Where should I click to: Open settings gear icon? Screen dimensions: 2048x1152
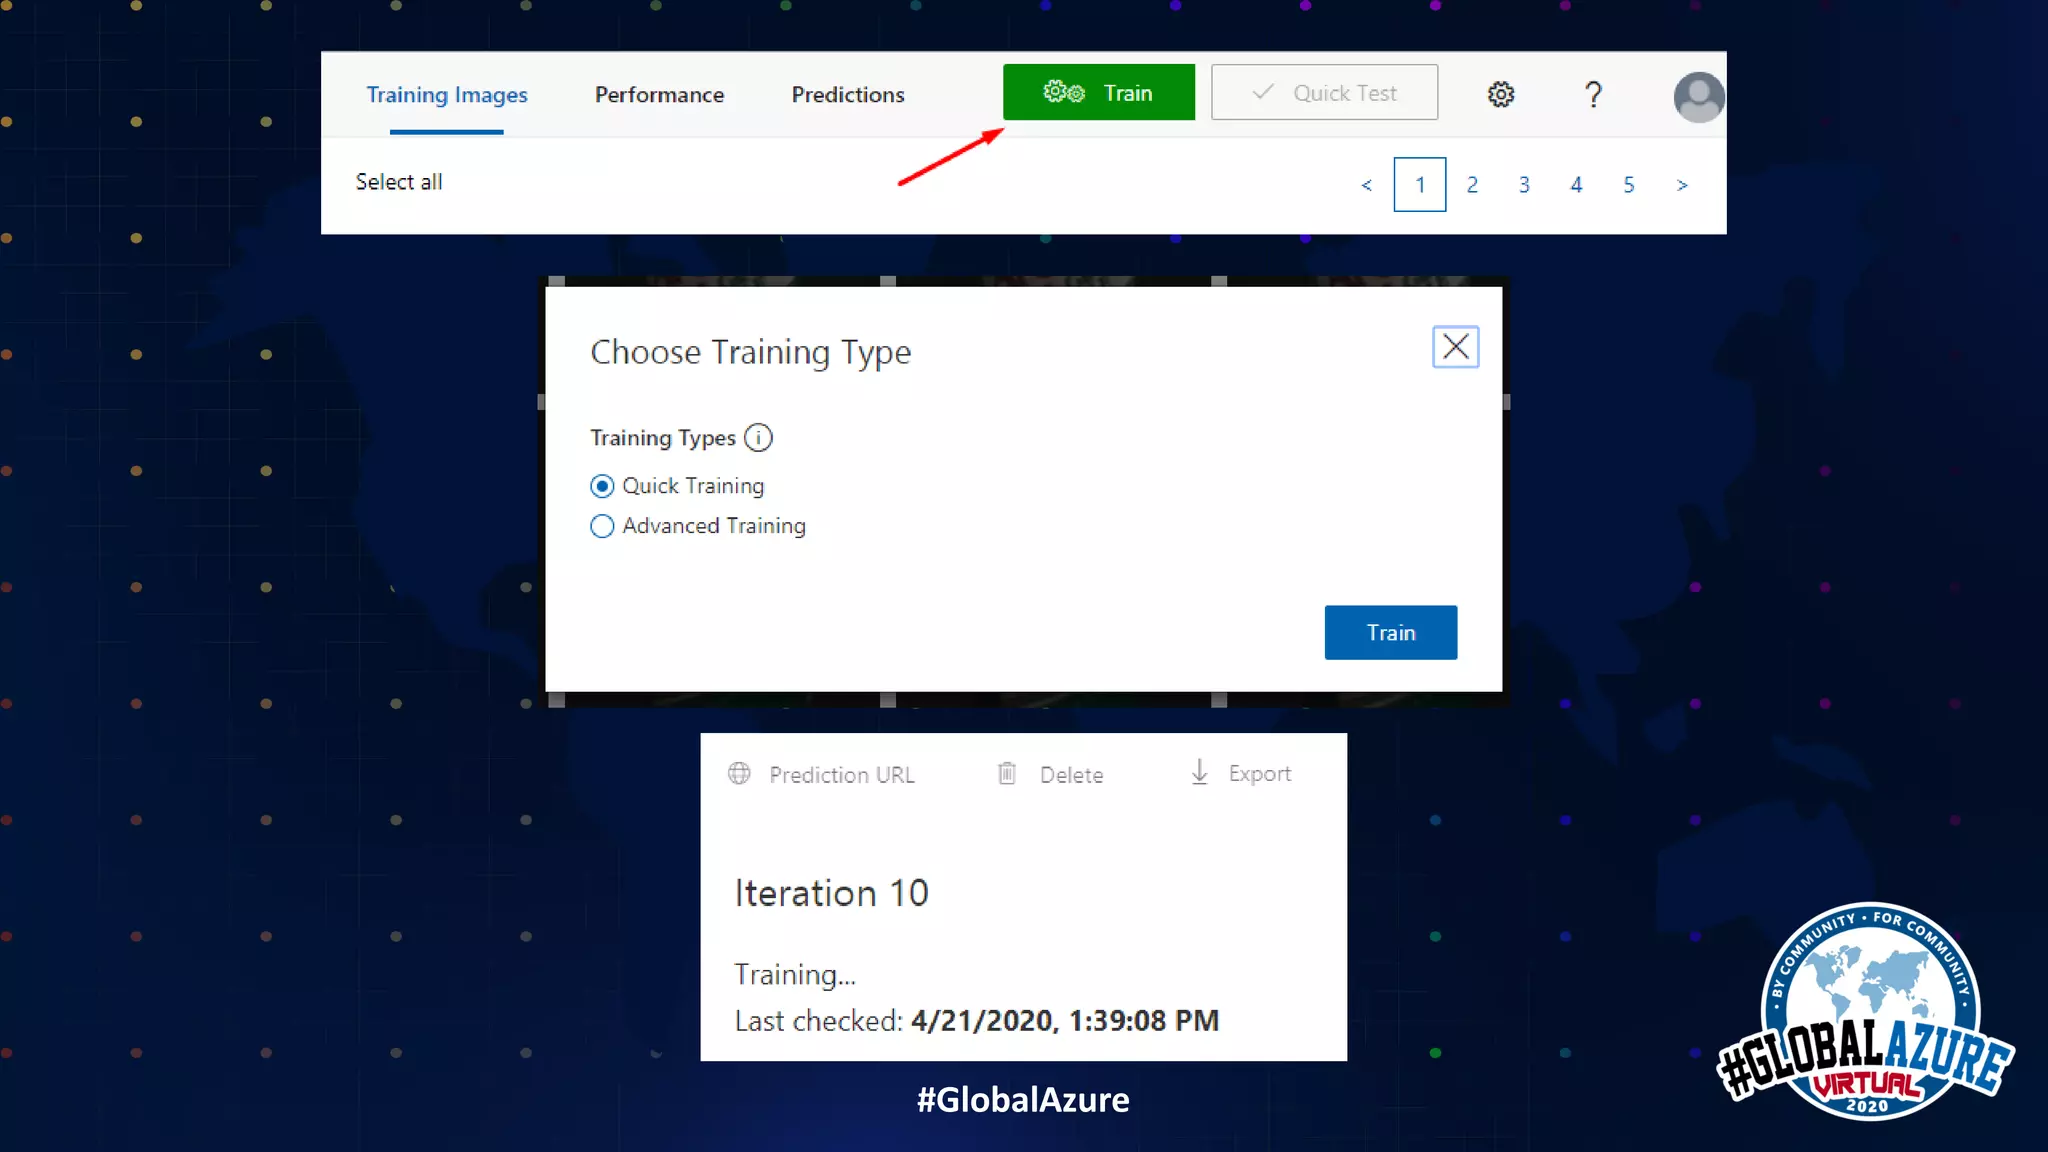click(x=1500, y=94)
